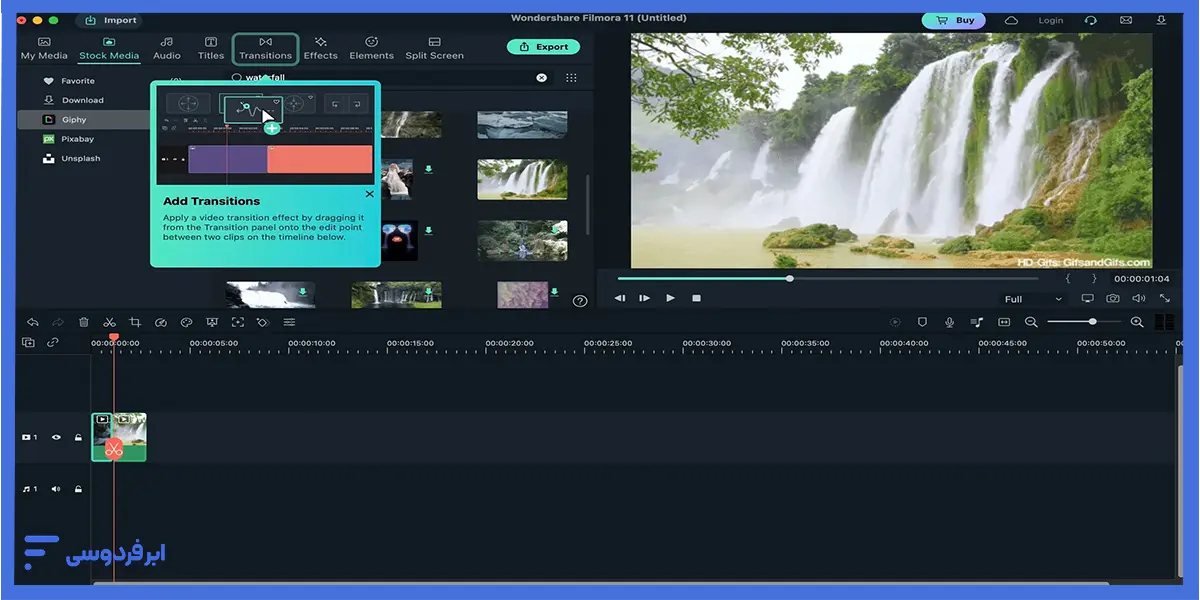
Task: Click the redo arrow icon
Action: pyautogui.click(x=58, y=322)
